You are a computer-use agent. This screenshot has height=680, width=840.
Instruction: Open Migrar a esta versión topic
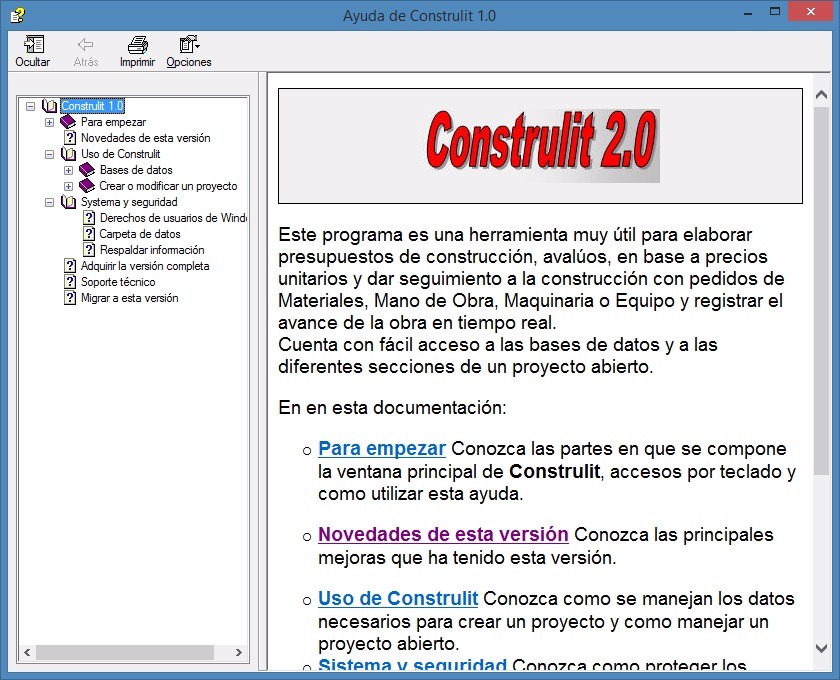(x=129, y=298)
